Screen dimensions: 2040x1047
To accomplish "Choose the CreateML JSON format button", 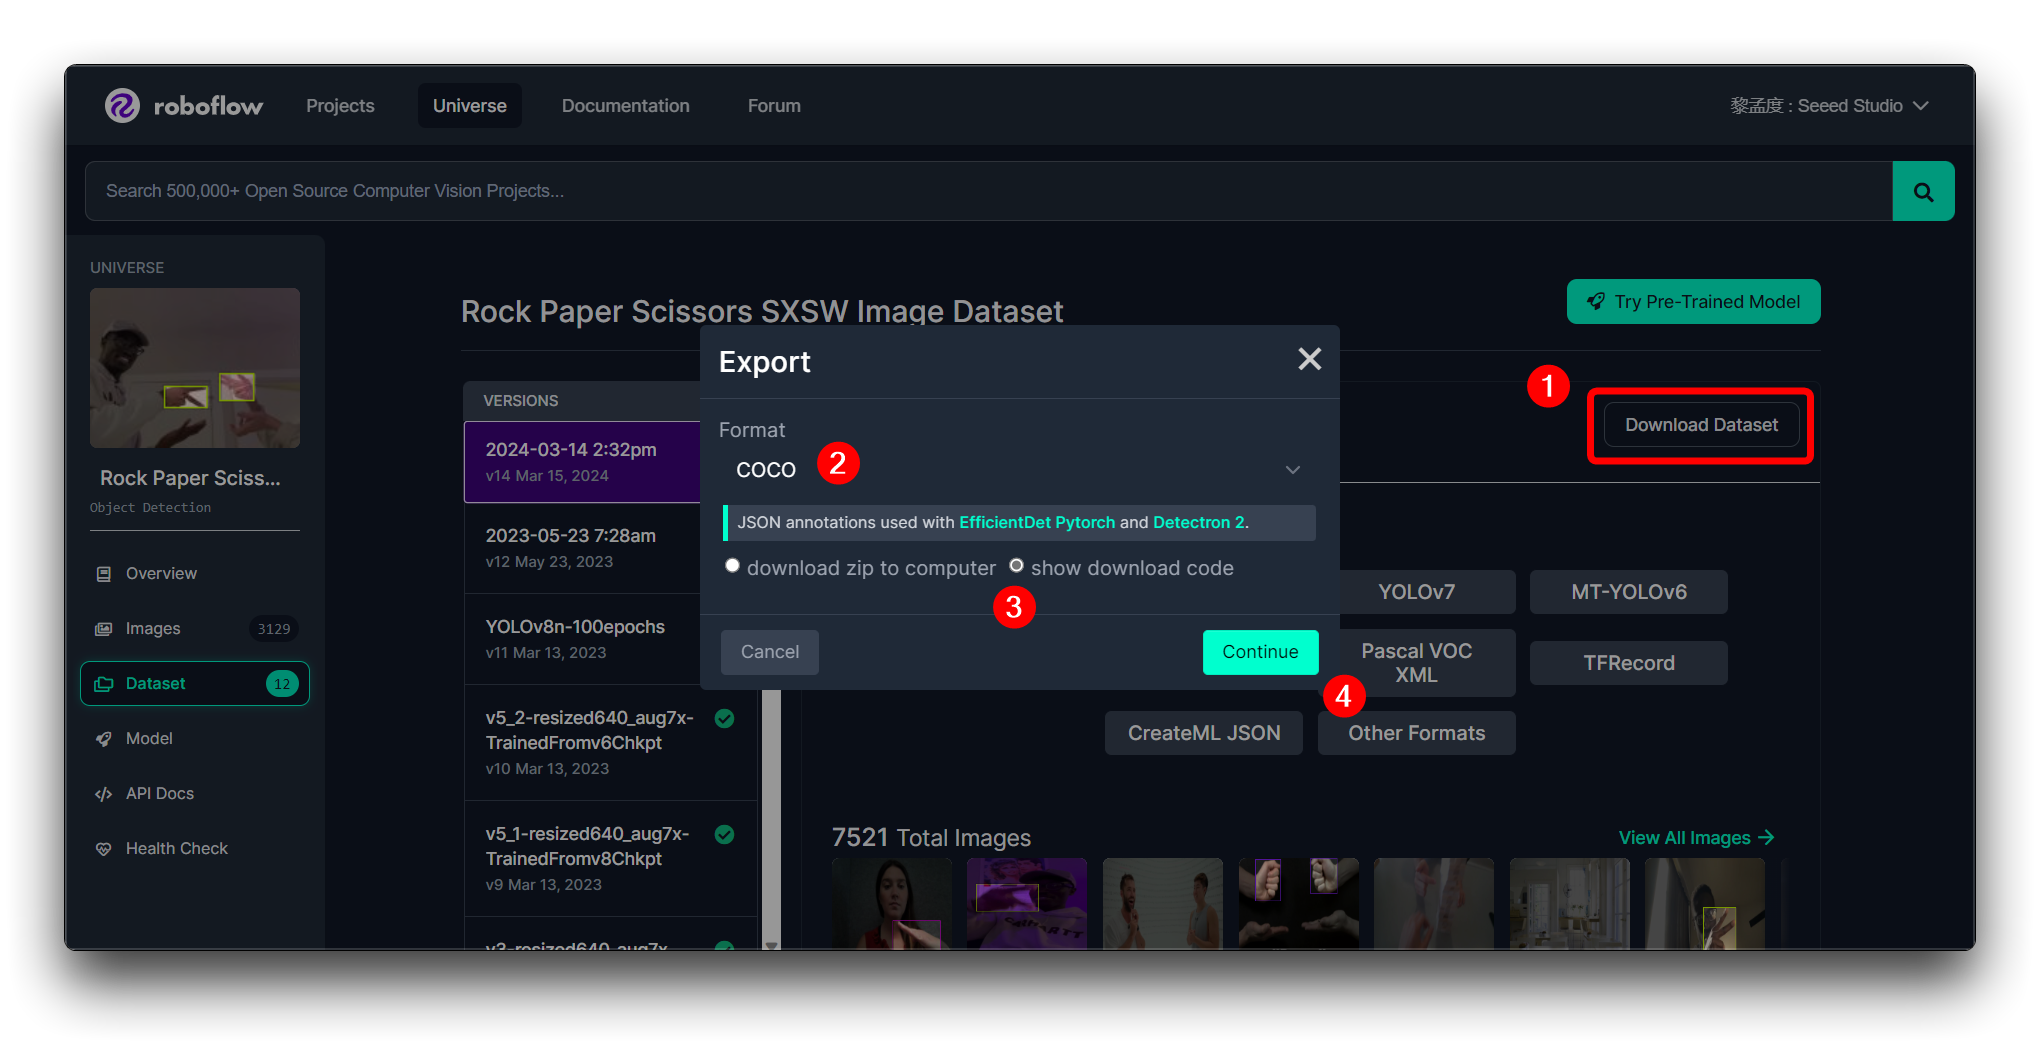I will 1204,733.
